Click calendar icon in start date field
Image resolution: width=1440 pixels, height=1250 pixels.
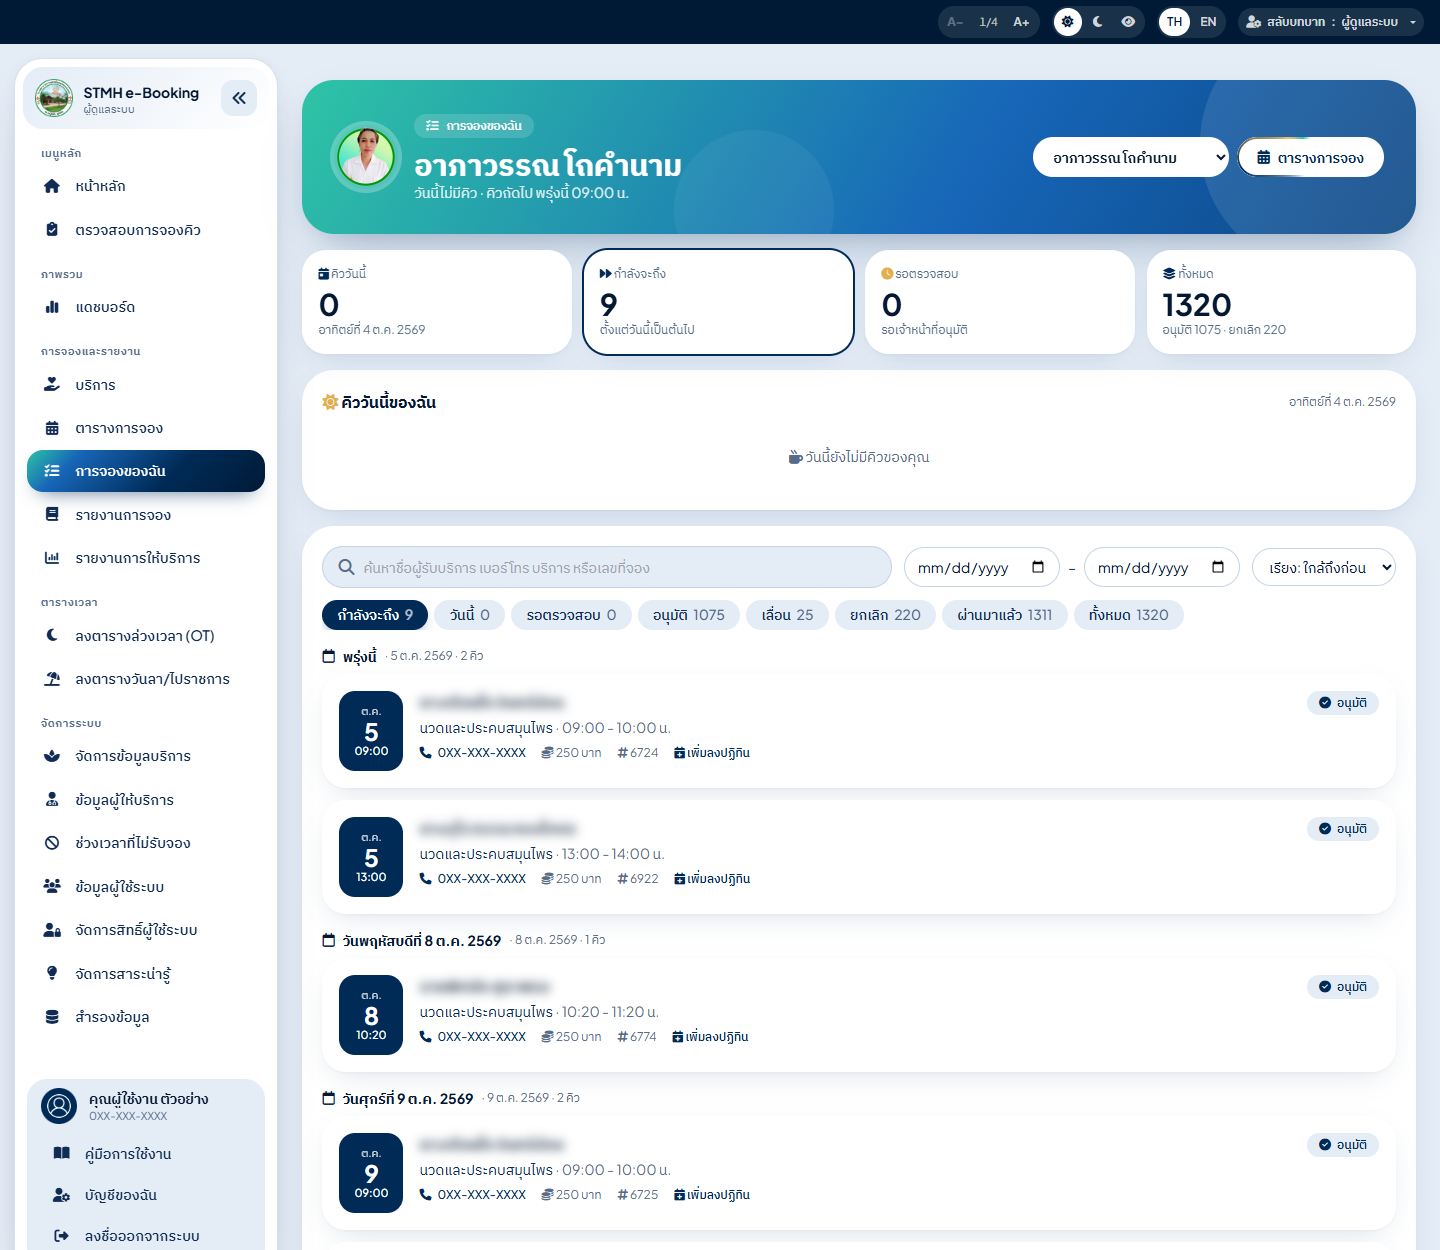[x=1038, y=567]
